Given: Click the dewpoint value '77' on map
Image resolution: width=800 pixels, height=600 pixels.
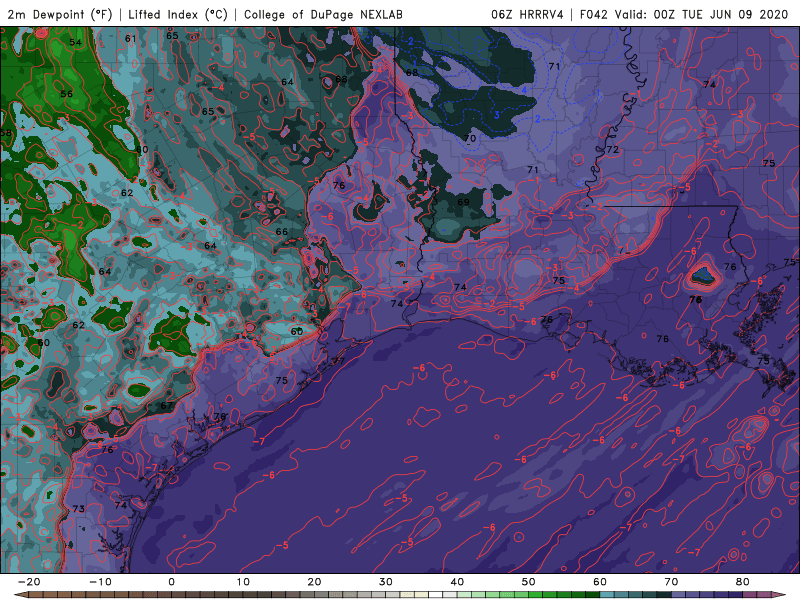Looking at the screenshot, I should click(x=339, y=361).
